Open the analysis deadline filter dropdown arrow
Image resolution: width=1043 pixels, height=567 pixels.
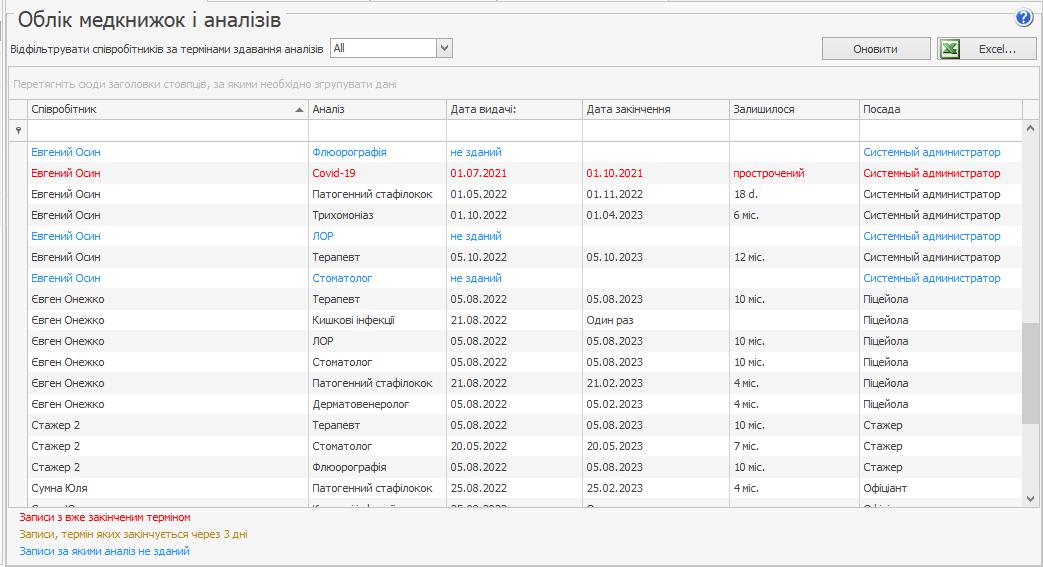pos(445,48)
